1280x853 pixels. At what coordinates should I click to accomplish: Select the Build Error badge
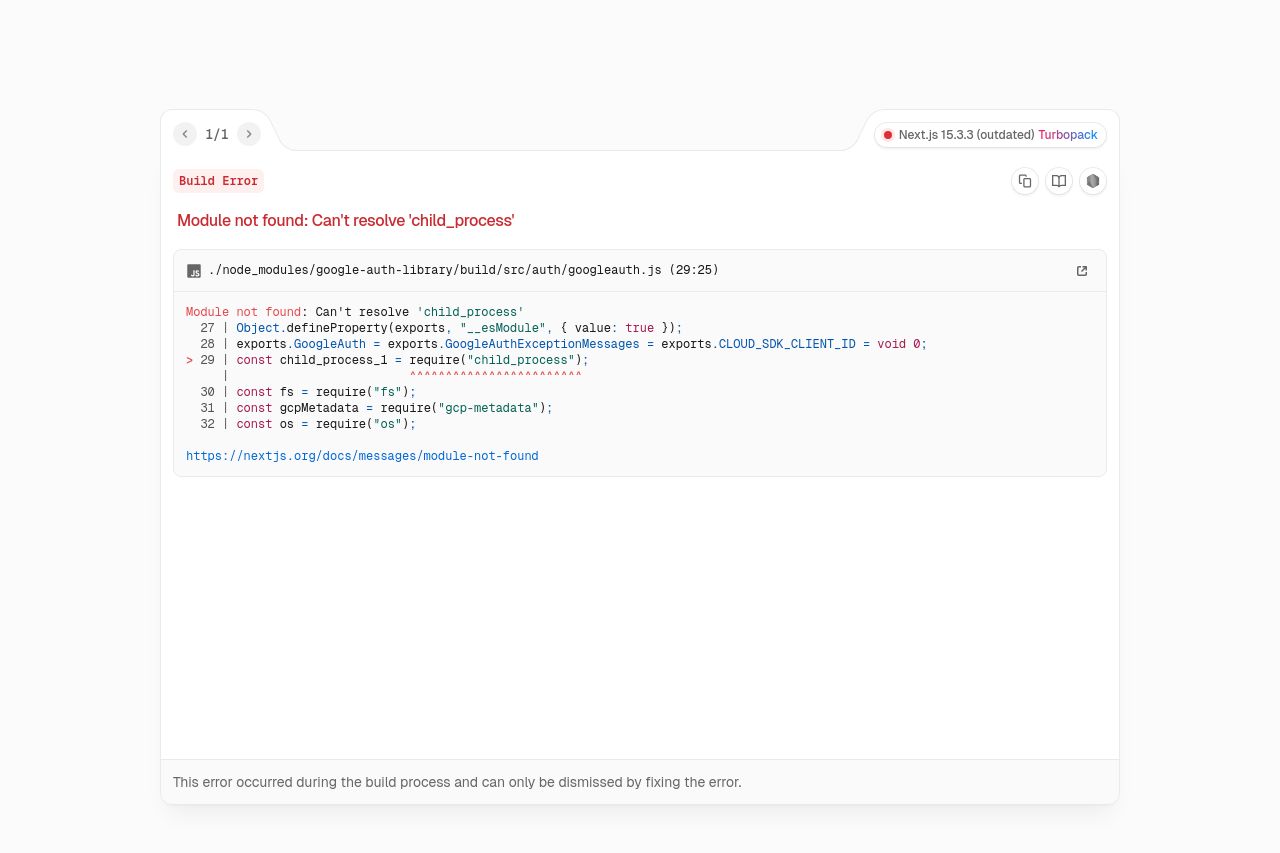[218, 181]
